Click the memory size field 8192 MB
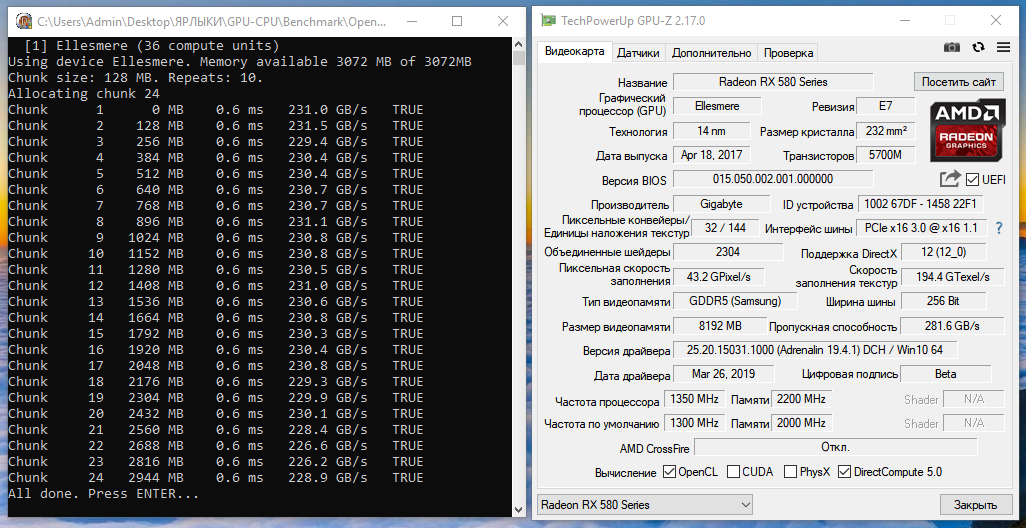The height and width of the screenshot is (528, 1026). click(x=720, y=326)
